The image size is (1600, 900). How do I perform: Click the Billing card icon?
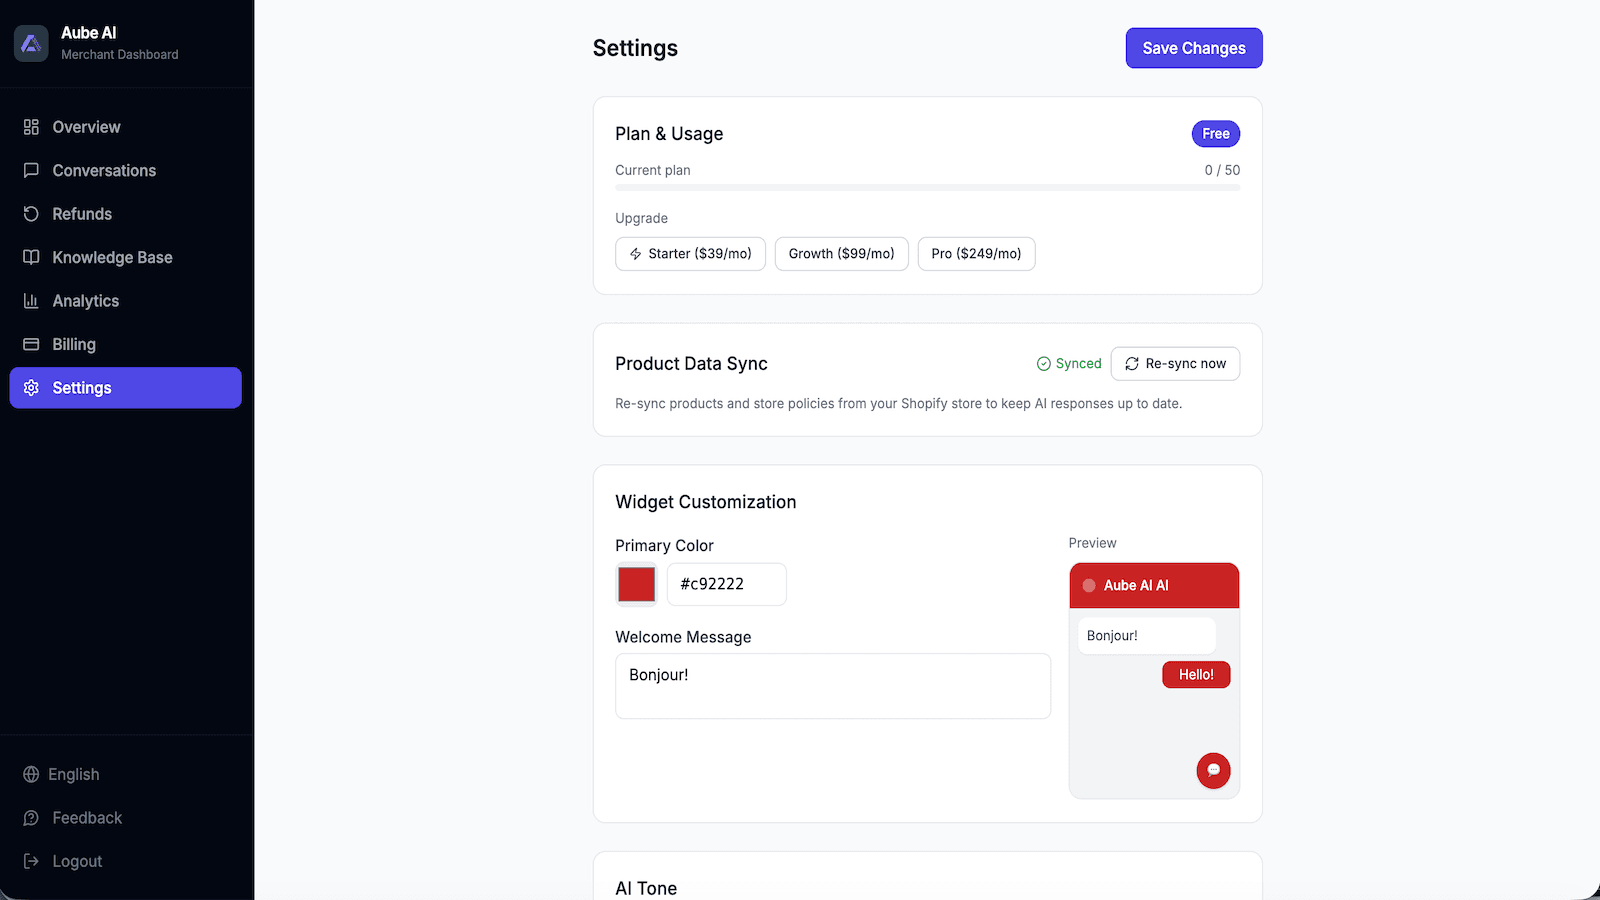coord(31,344)
